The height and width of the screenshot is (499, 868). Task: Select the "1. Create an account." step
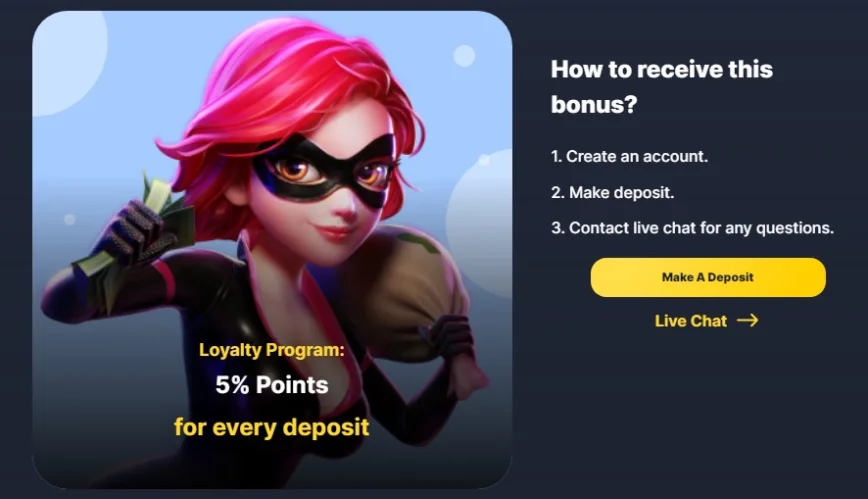[x=629, y=156]
